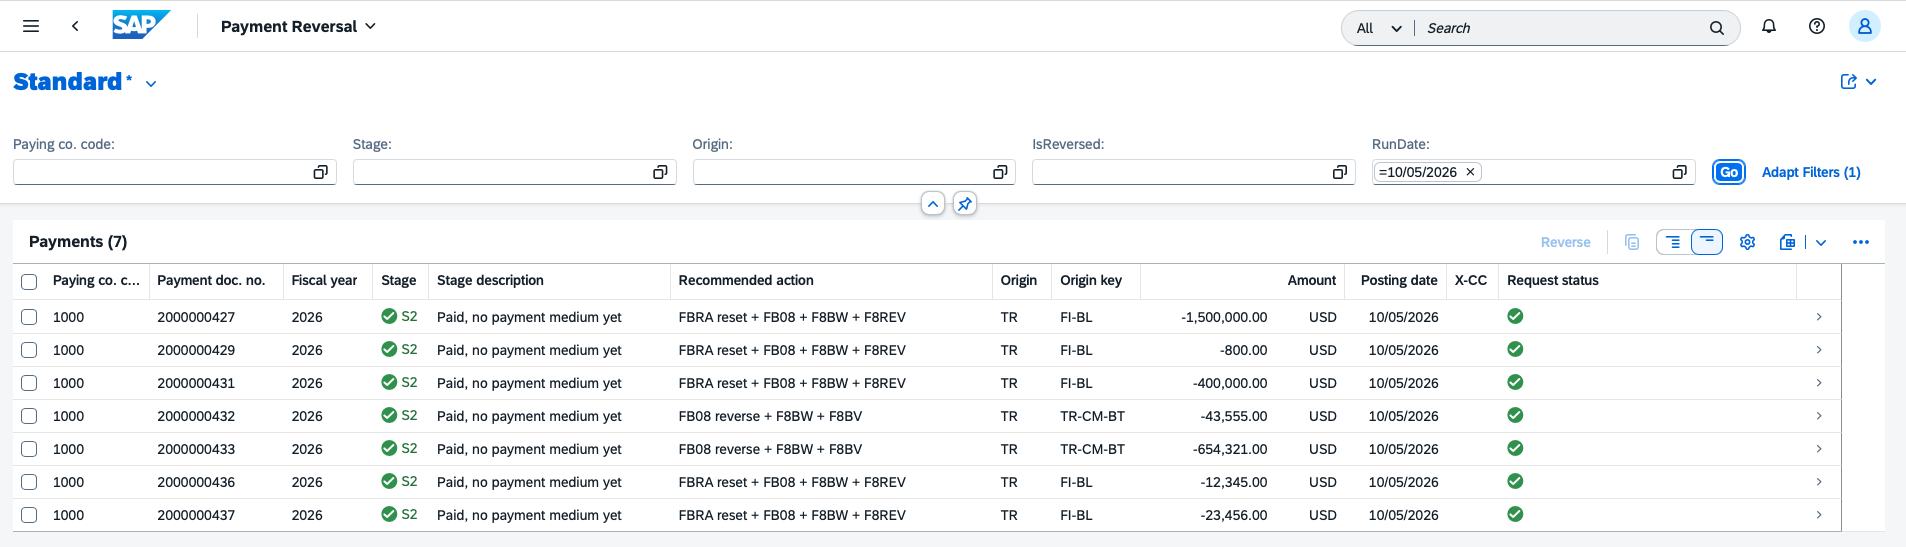Open Adapt Filters (1)
1906x547 pixels.
click(1811, 172)
